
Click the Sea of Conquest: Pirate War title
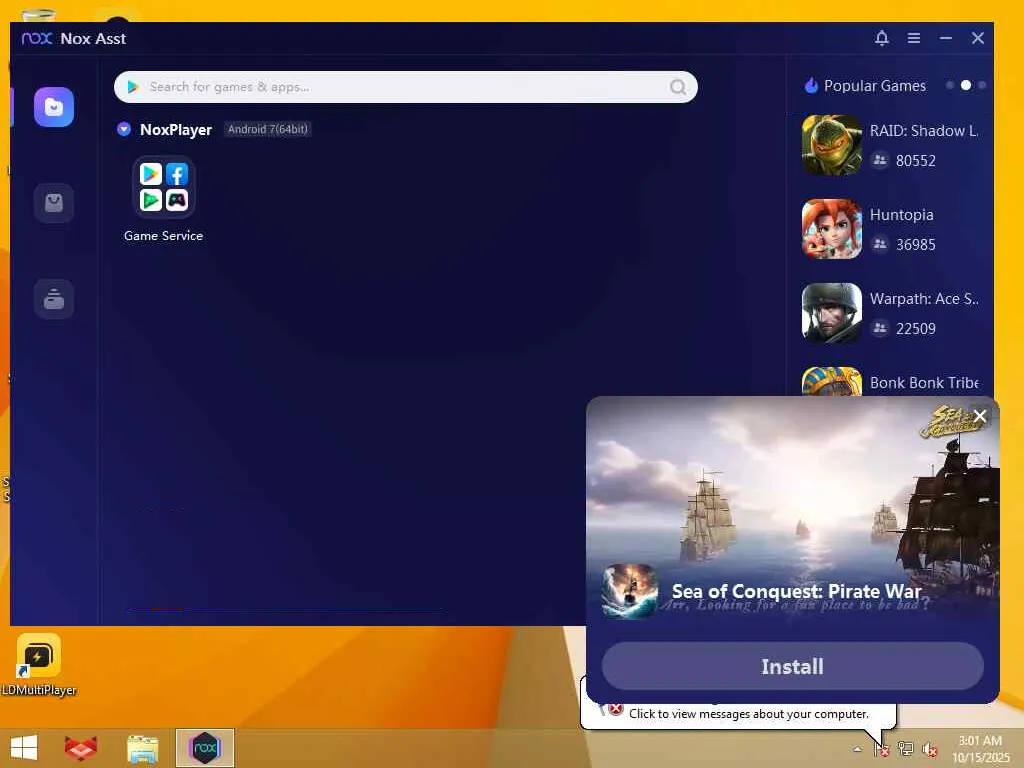pos(797,591)
